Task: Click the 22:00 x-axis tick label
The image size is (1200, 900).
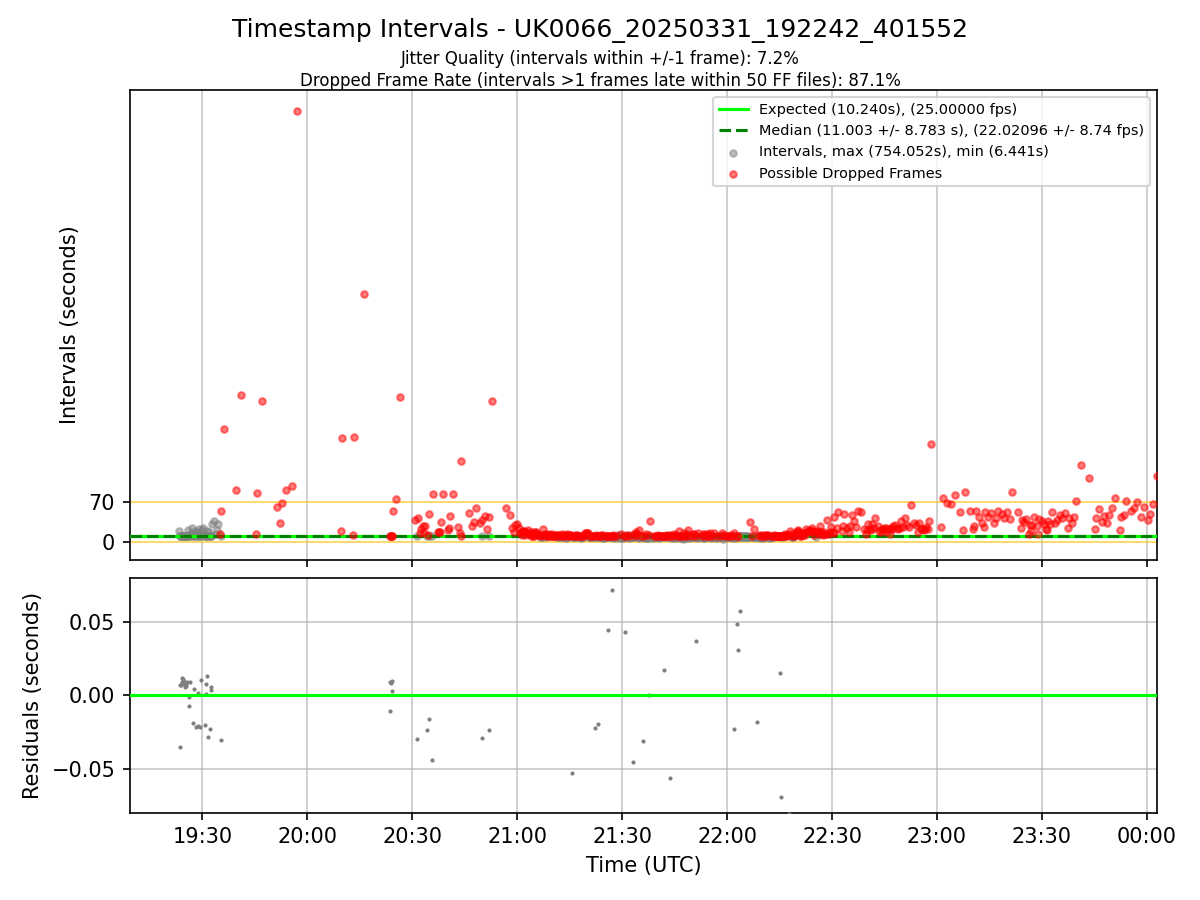Action: click(727, 836)
